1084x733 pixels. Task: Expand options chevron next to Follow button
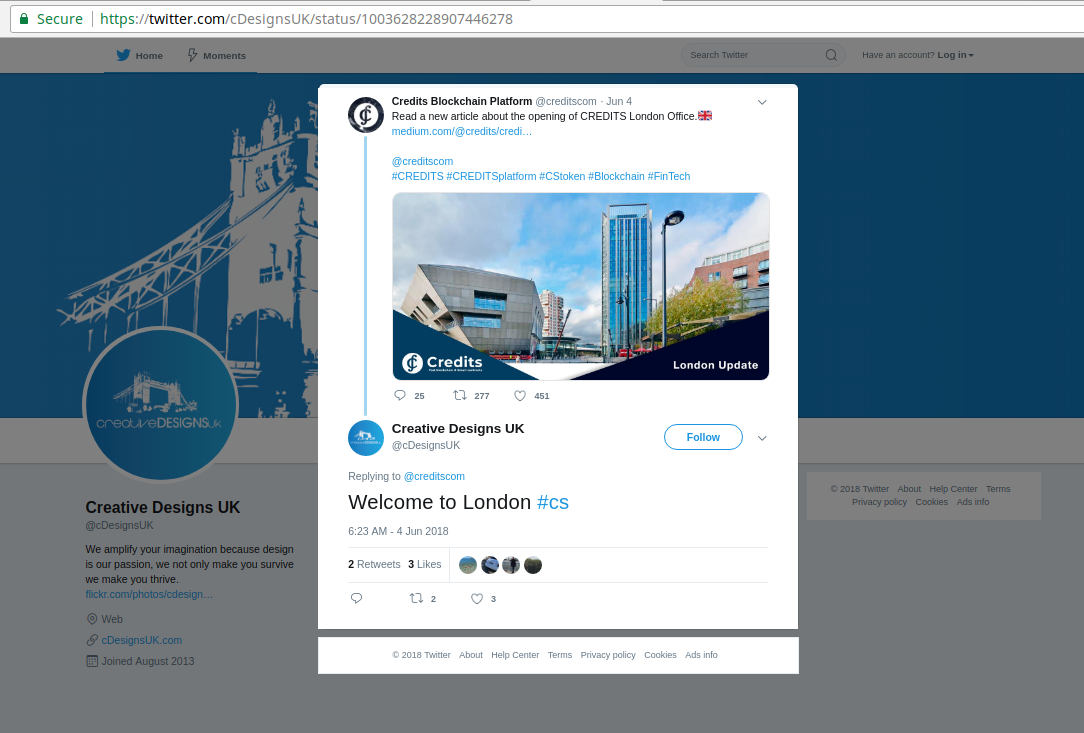[x=762, y=438]
